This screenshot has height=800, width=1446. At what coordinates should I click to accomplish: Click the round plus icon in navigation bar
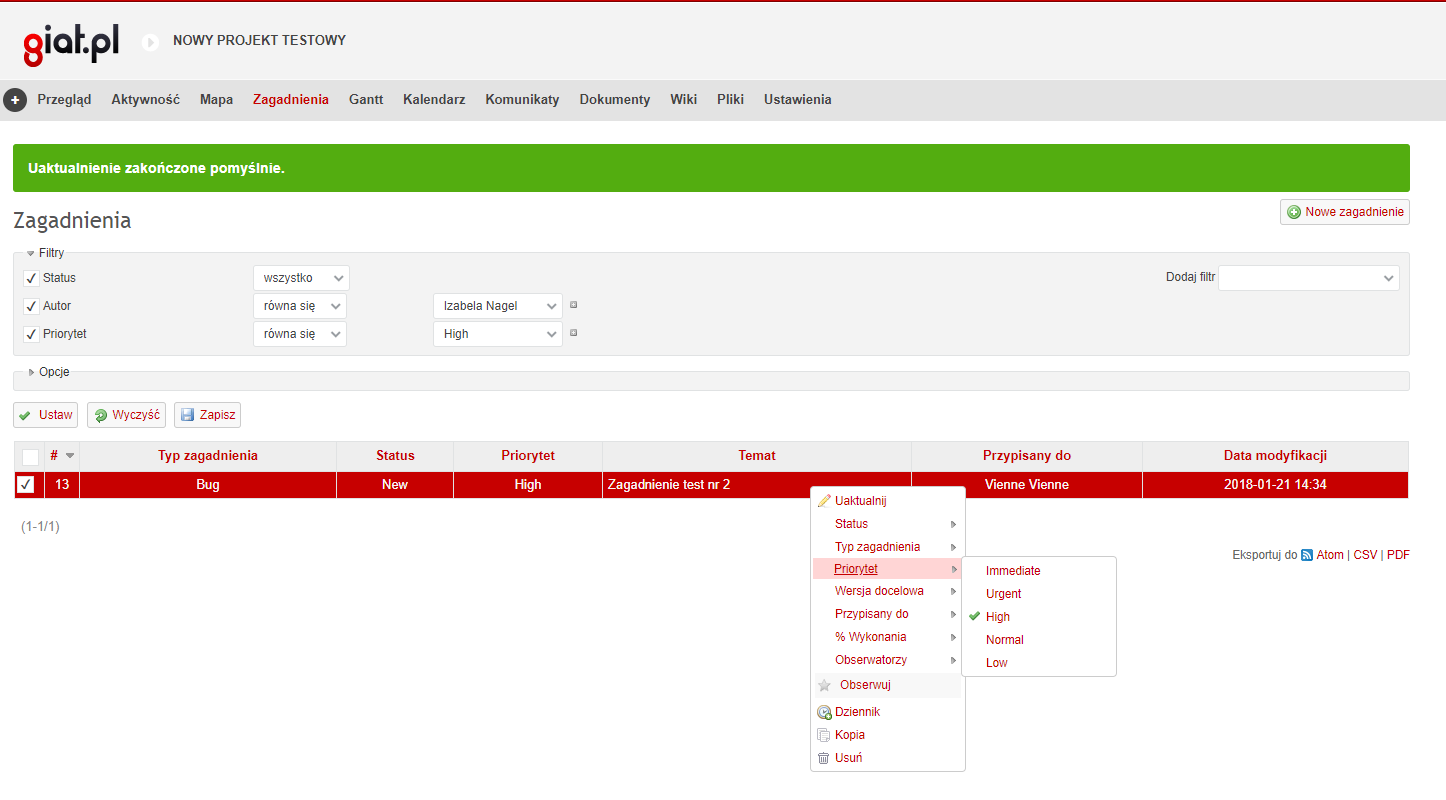pos(15,100)
